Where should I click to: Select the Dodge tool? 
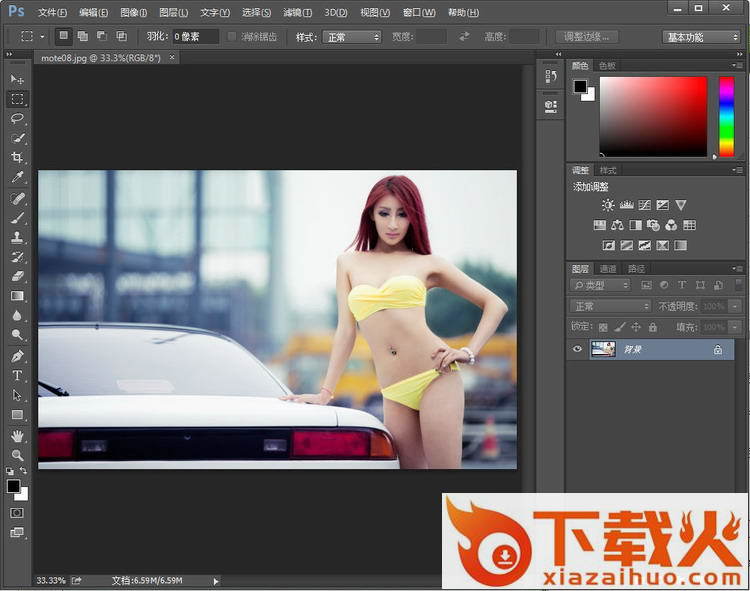(x=17, y=335)
